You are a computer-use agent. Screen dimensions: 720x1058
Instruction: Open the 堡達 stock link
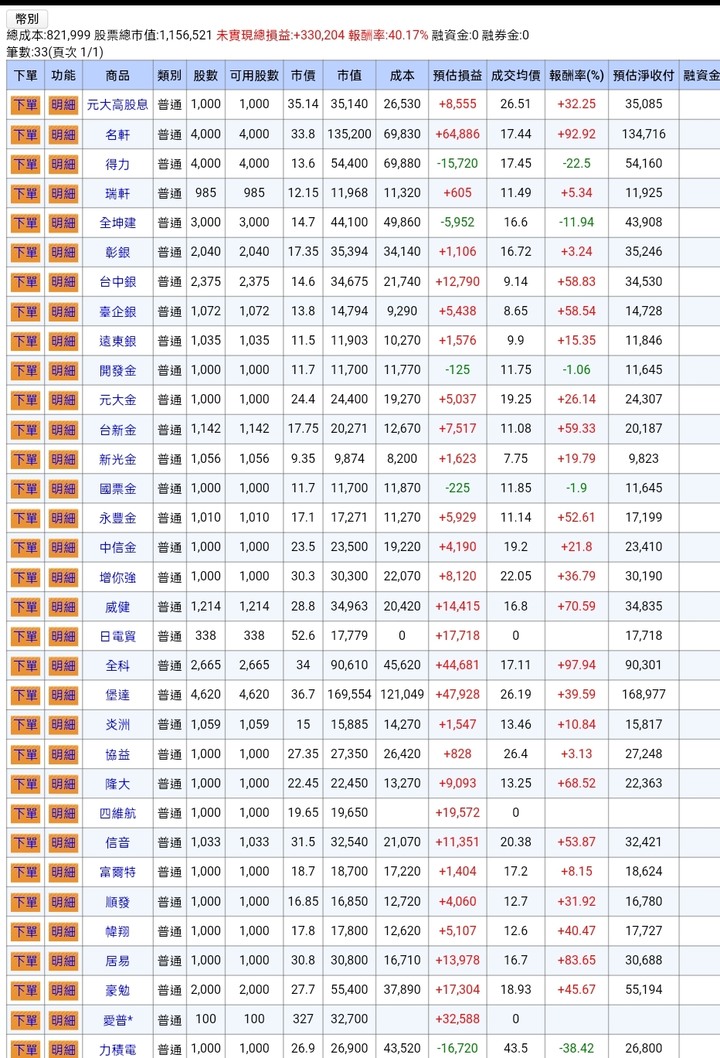tap(117, 695)
